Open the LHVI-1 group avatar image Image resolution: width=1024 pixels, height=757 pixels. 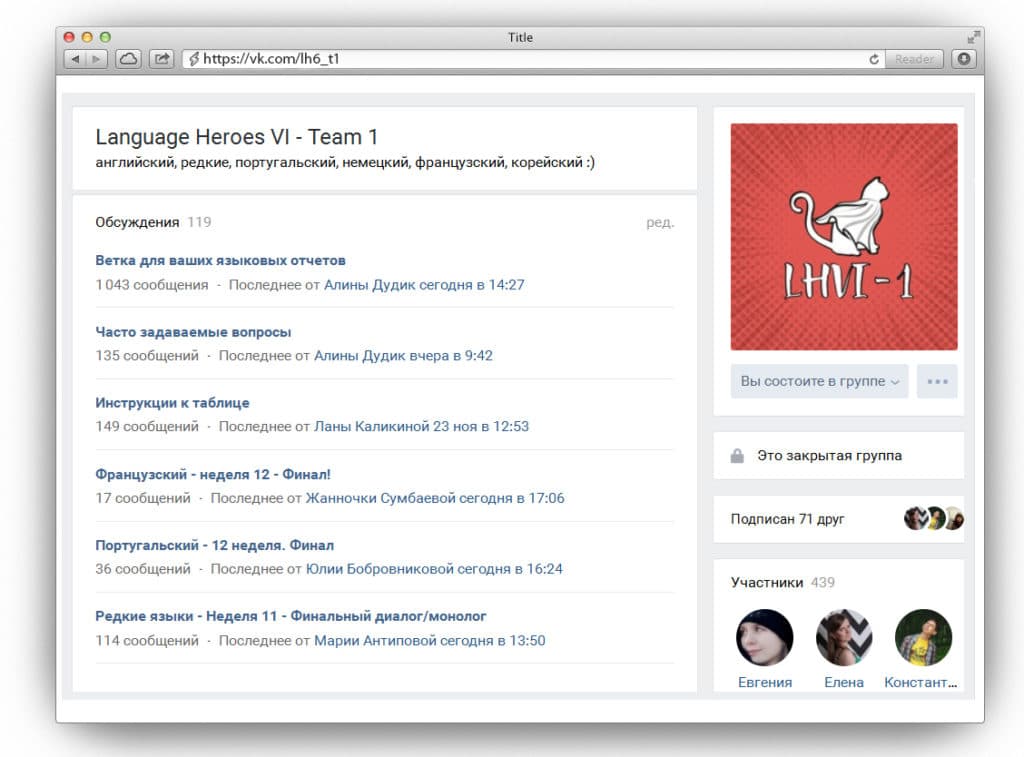coord(844,236)
